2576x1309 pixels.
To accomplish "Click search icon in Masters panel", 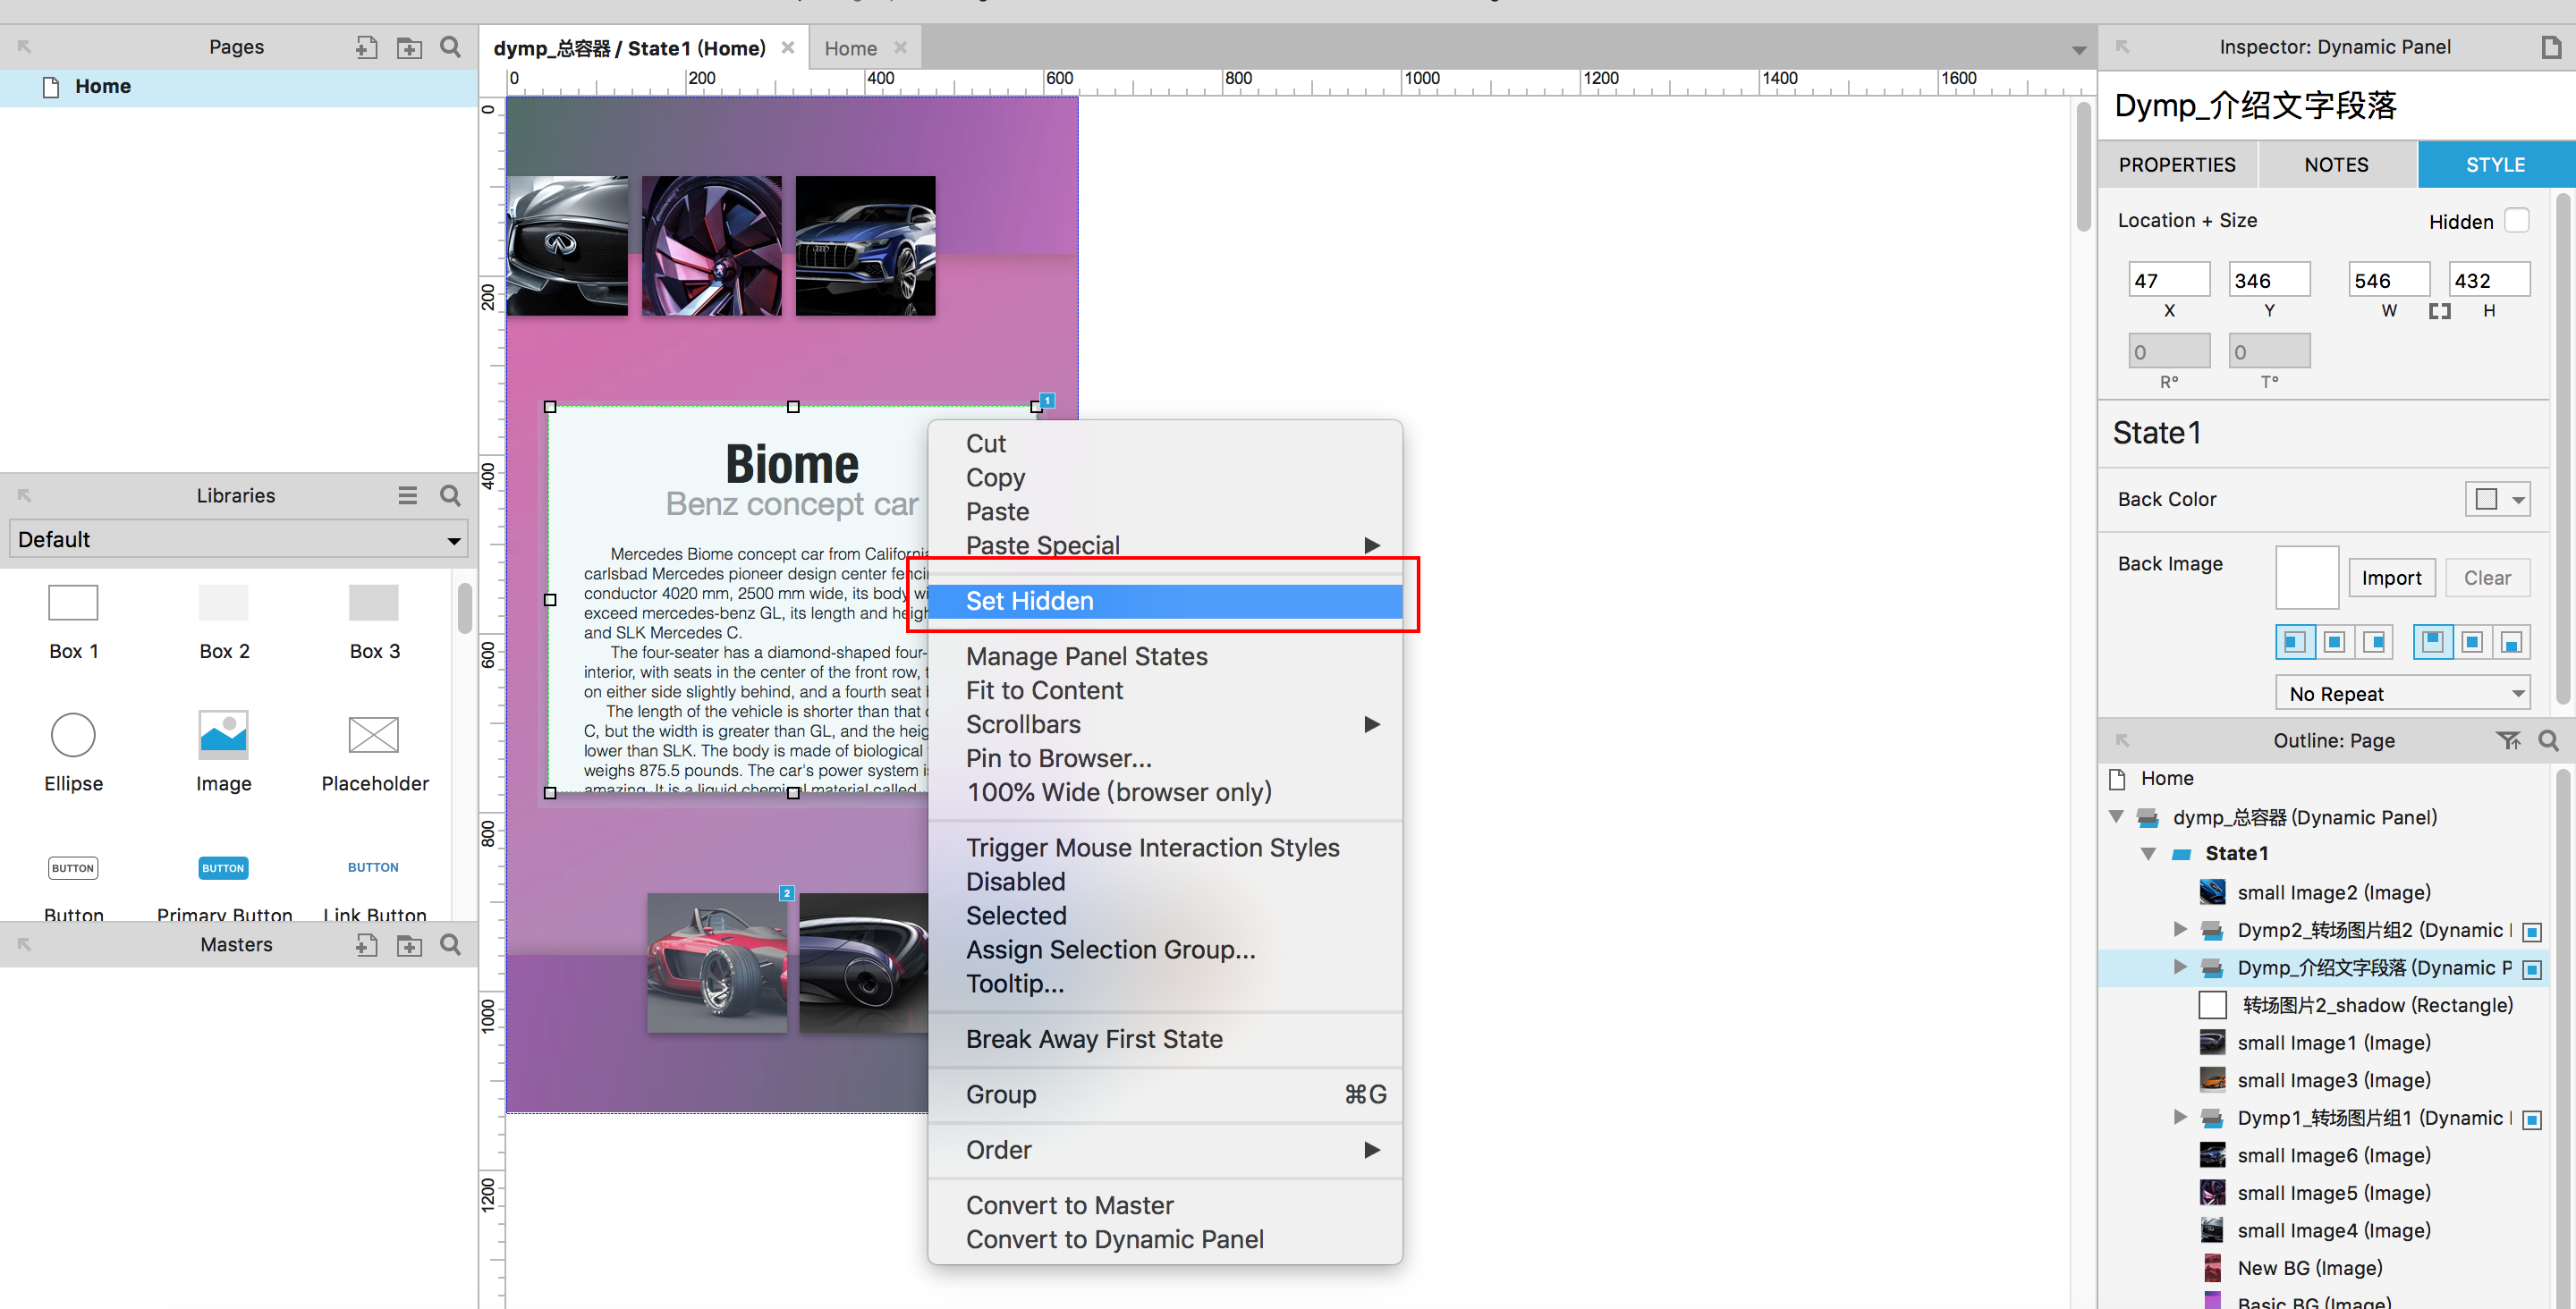I will click(451, 944).
